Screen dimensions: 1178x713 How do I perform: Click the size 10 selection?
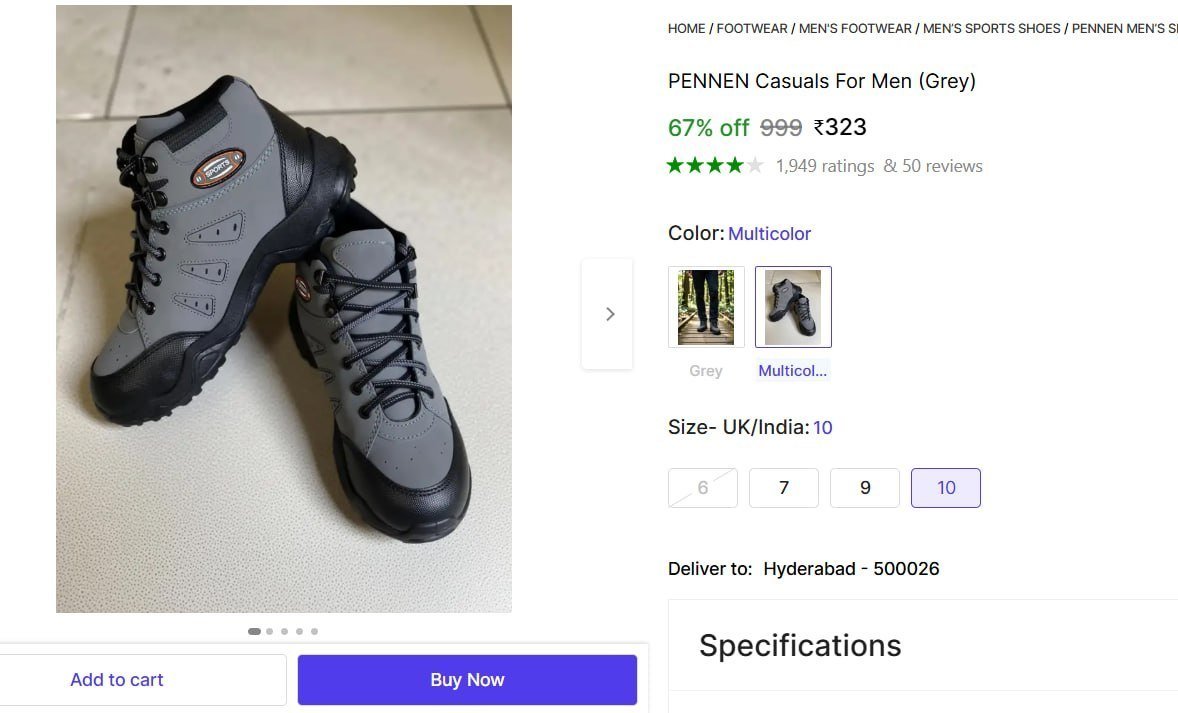pyautogui.click(x=946, y=488)
